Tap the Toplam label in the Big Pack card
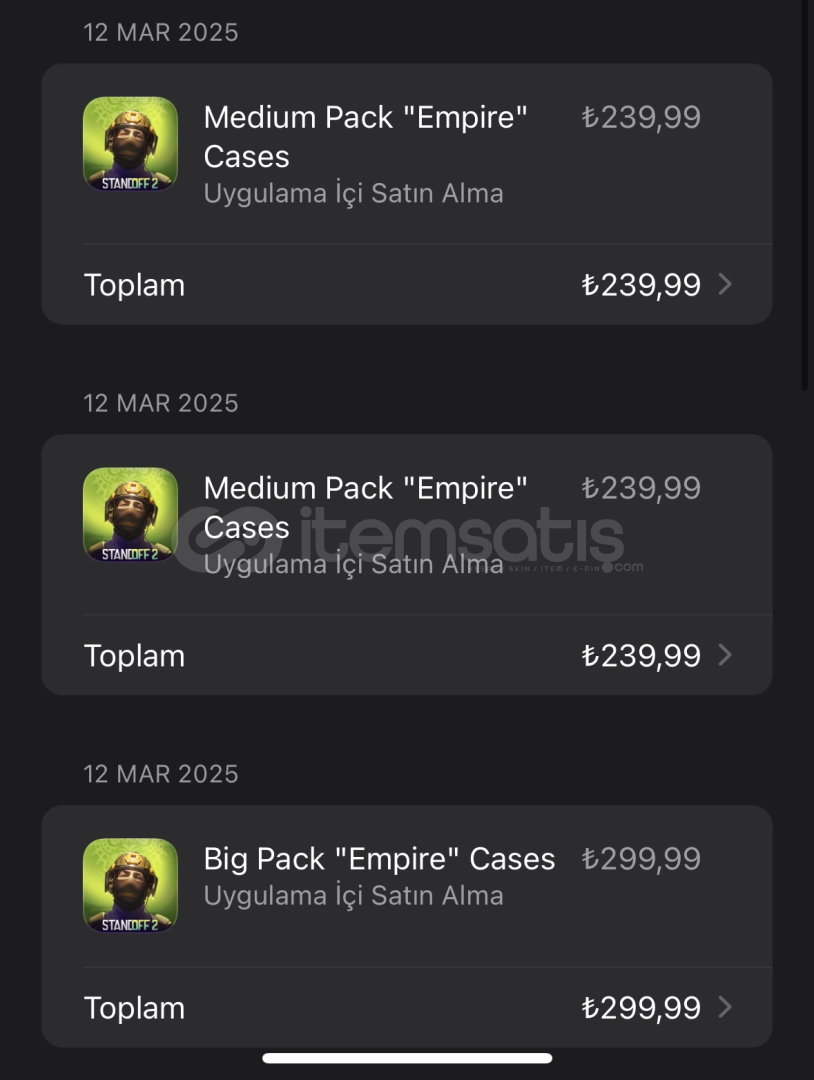 pyautogui.click(x=134, y=1008)
